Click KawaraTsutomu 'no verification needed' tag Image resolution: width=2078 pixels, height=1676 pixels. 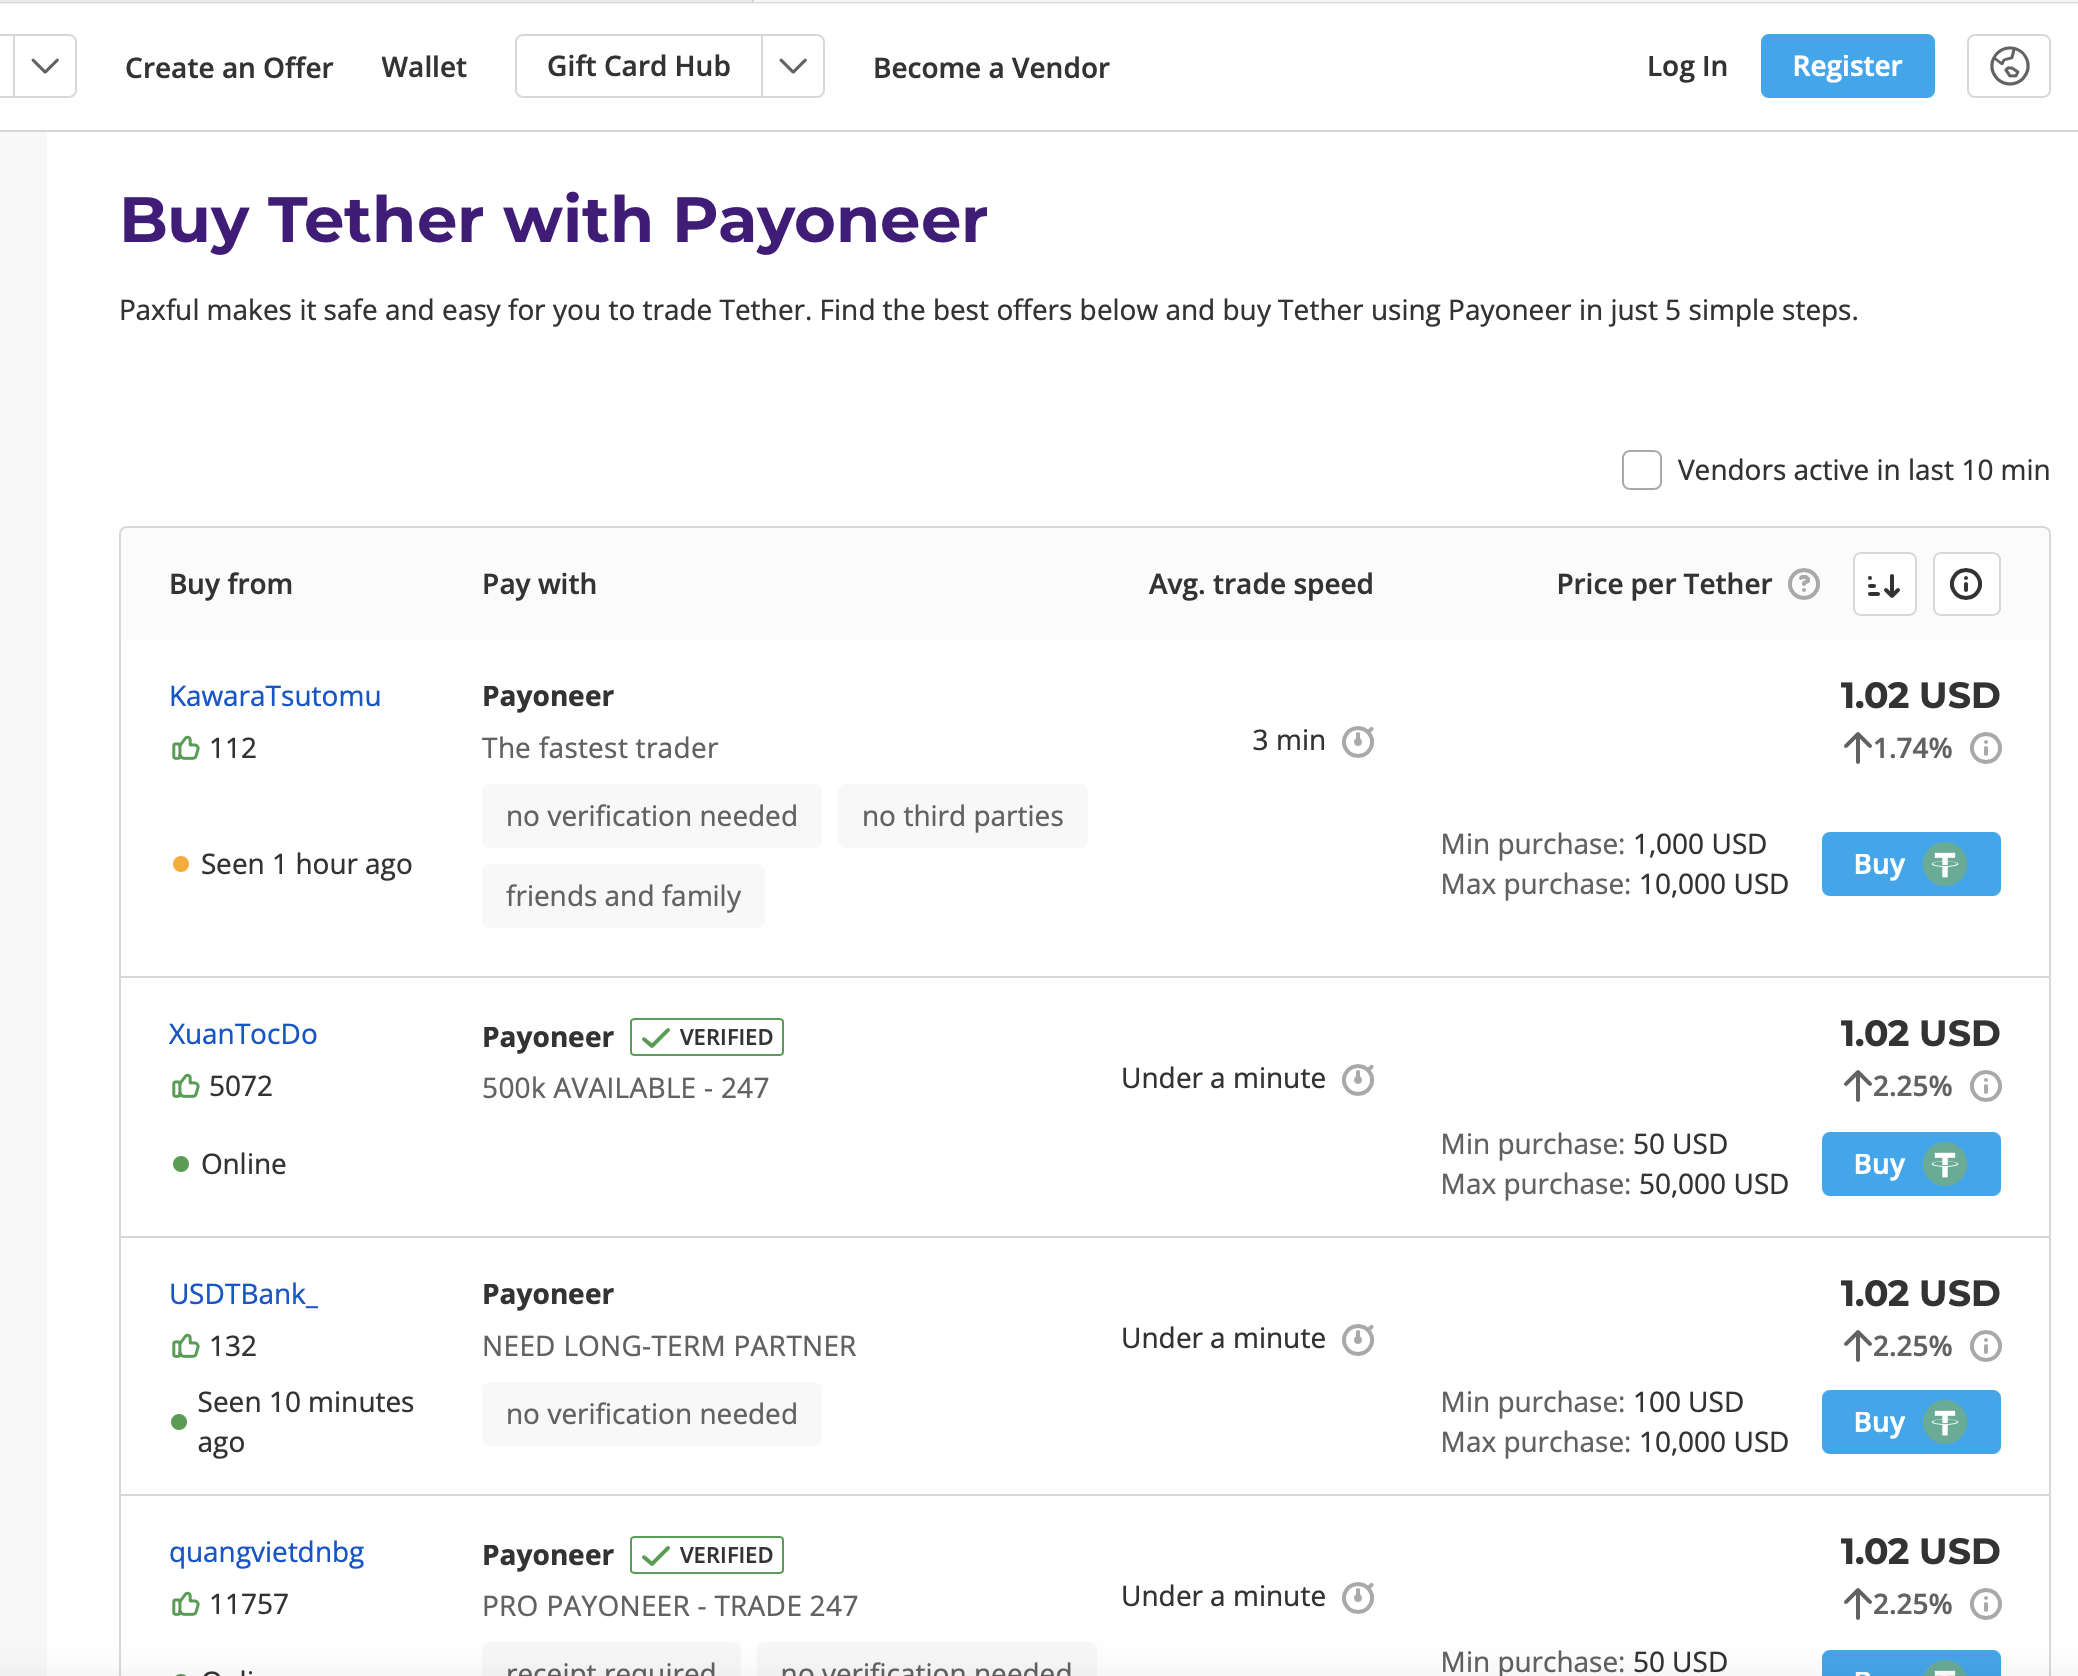click(x=651, y=816)
